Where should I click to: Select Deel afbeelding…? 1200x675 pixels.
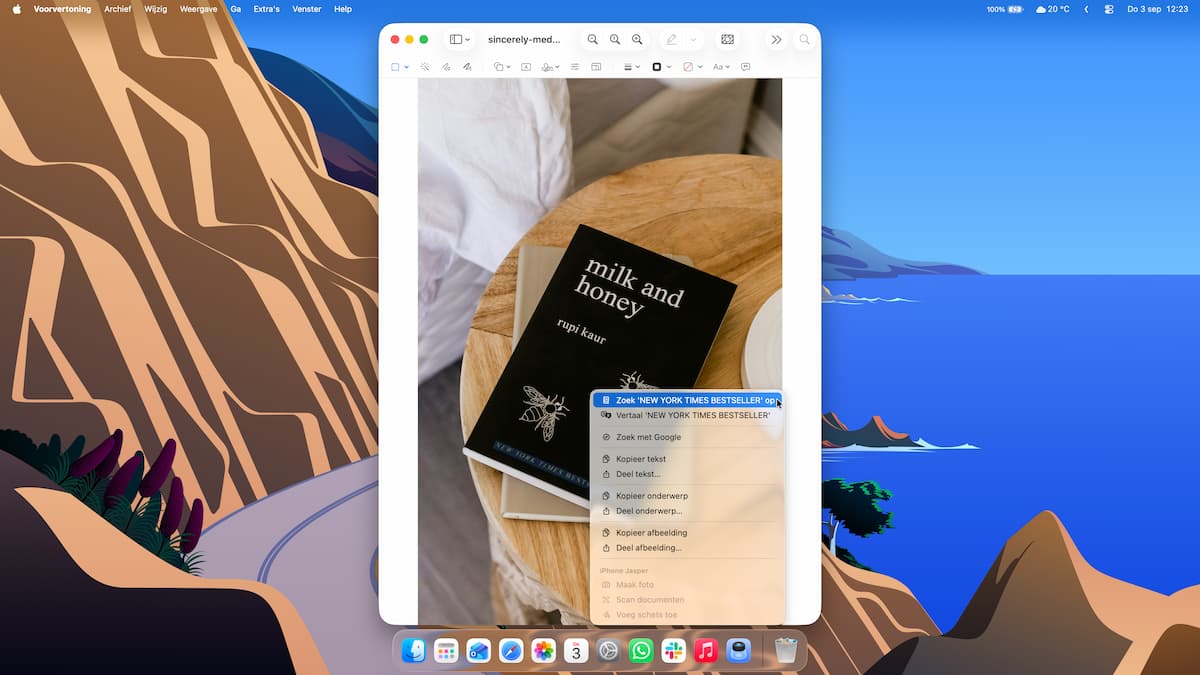pyautogui.click(x=688, y=548)
